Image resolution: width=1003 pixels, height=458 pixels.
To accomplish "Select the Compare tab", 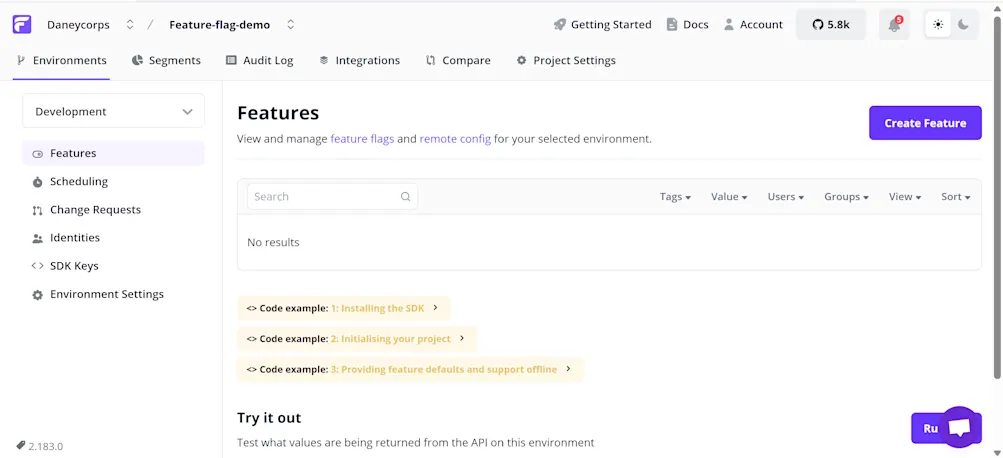I will (458, 61).
